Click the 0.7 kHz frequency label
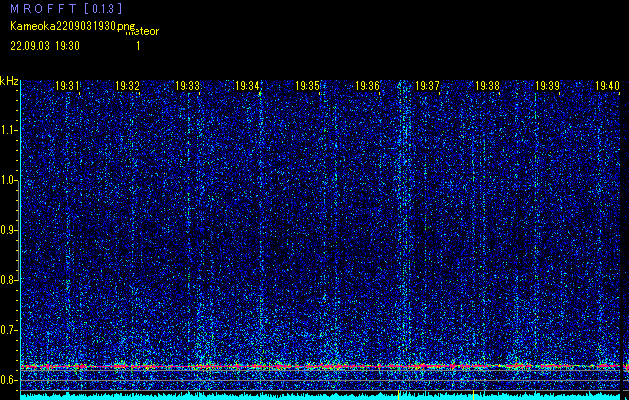The width and height of the screenshot is (629, 400). click(x=9, y=330)
